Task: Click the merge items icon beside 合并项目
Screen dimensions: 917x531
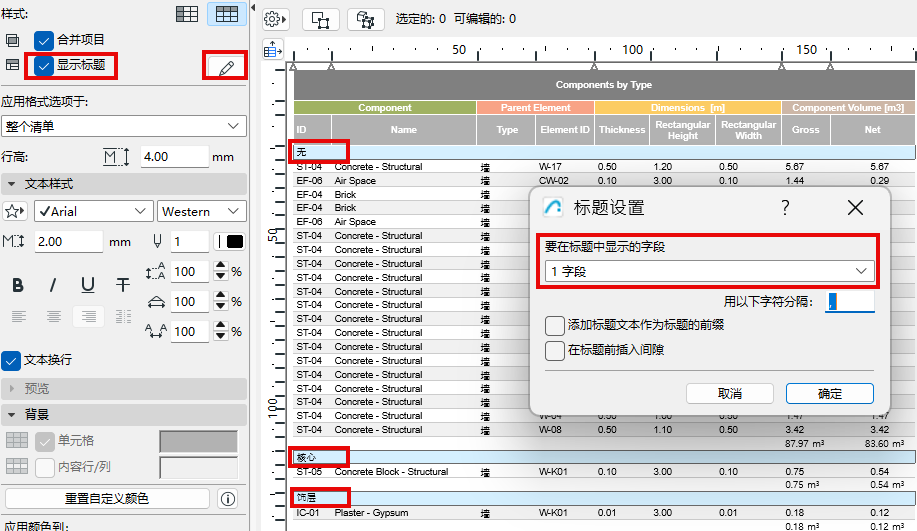Action: point(12,40)
